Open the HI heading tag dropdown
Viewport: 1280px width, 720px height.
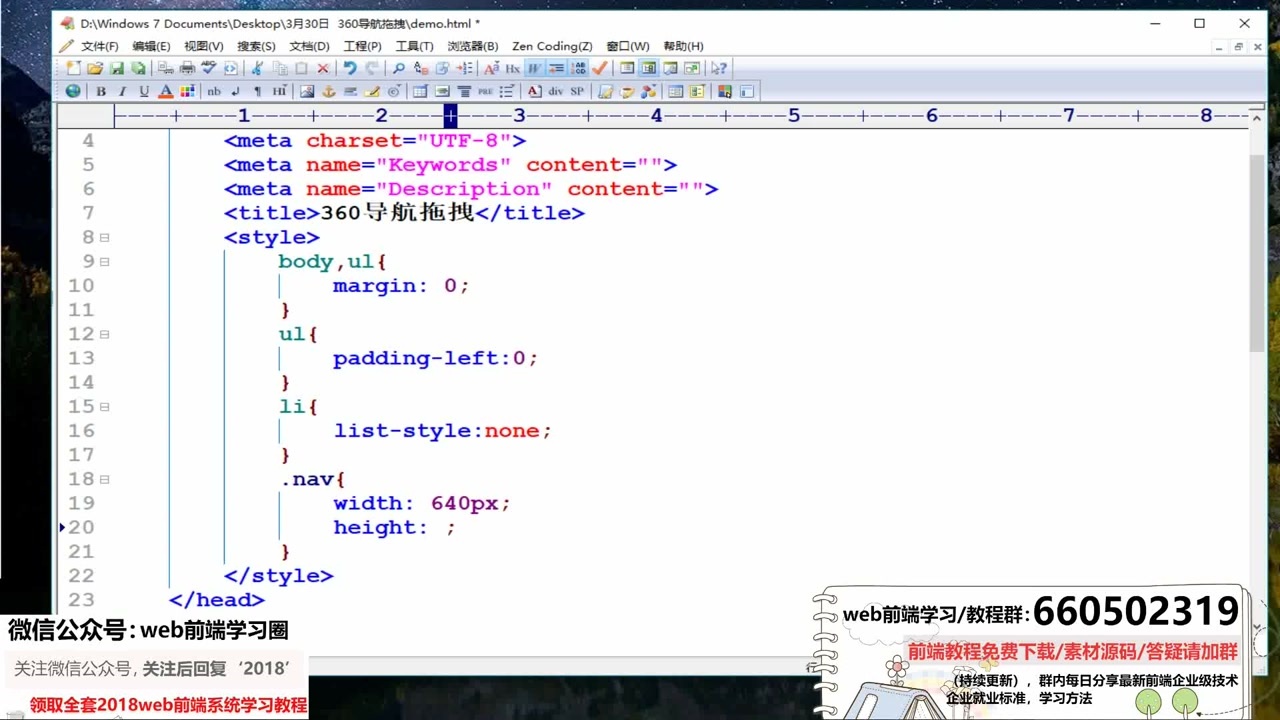coord(279,91)
